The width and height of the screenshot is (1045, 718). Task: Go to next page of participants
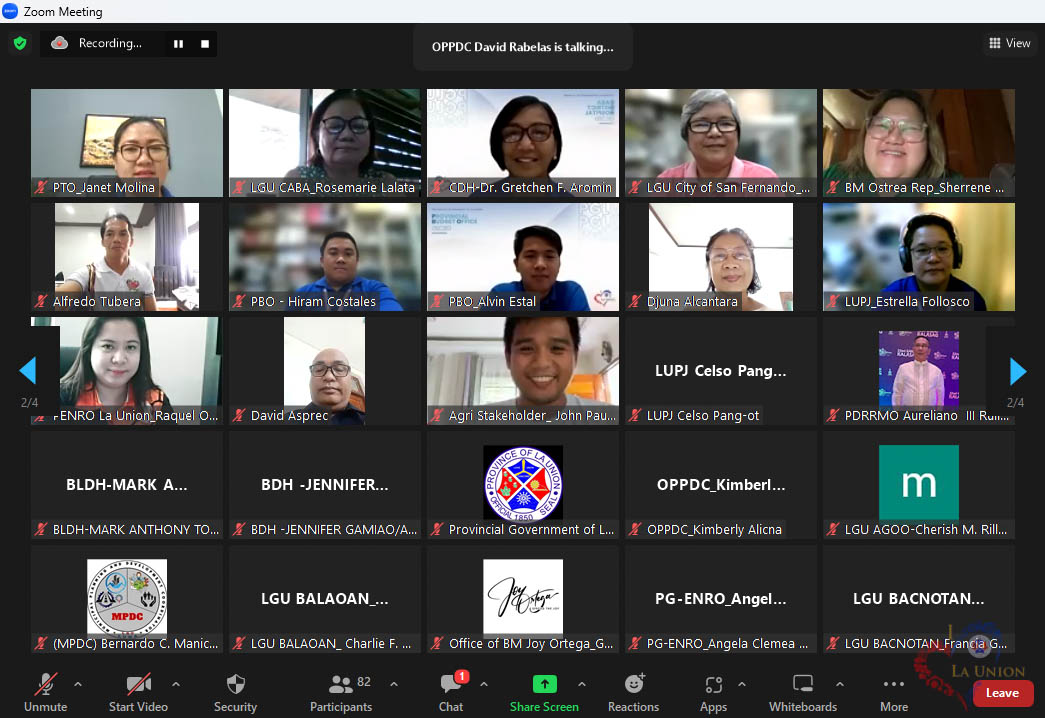pyautogui.click(x=1018, y=371)
